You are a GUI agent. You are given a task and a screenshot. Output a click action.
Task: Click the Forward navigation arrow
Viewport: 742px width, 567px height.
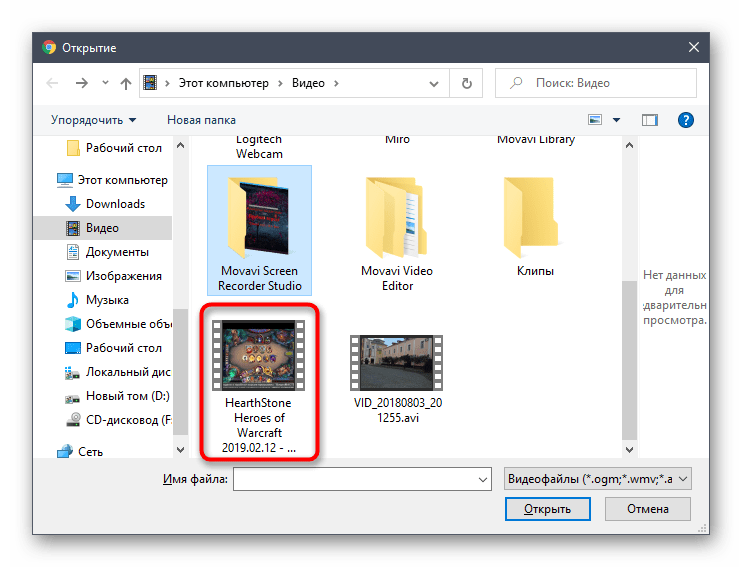81,83
